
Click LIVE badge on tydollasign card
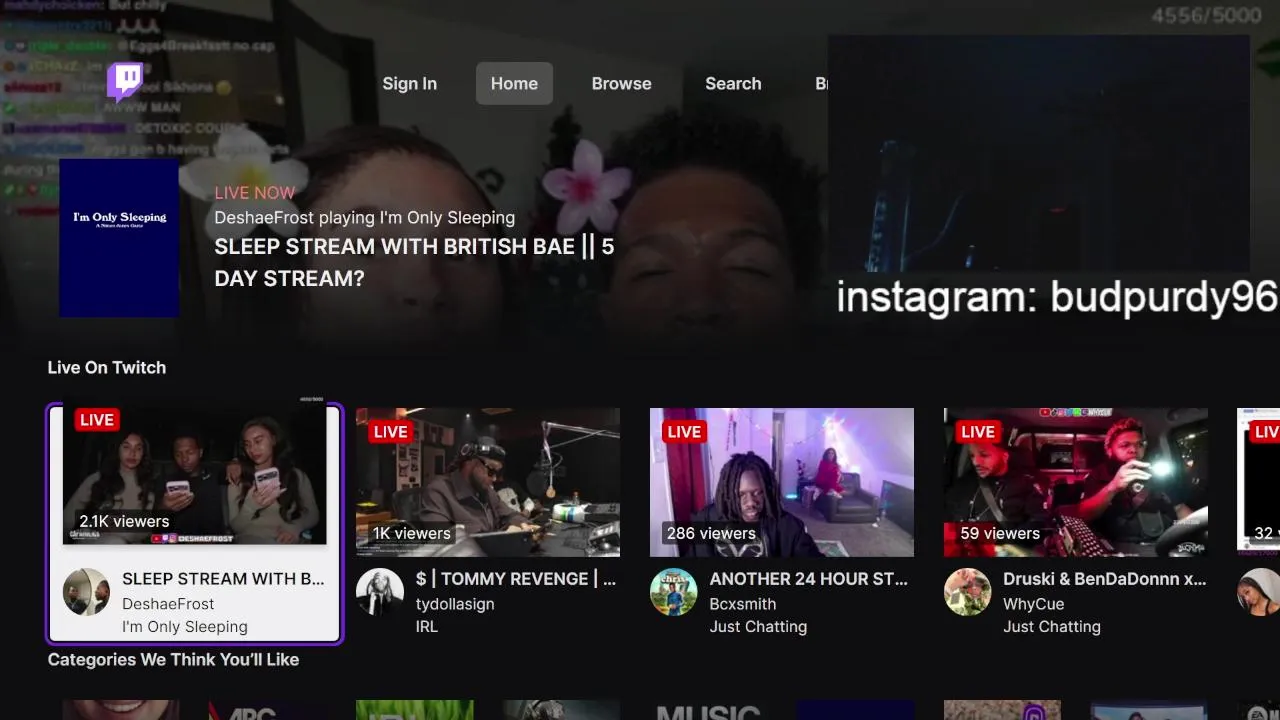[390, 432]
